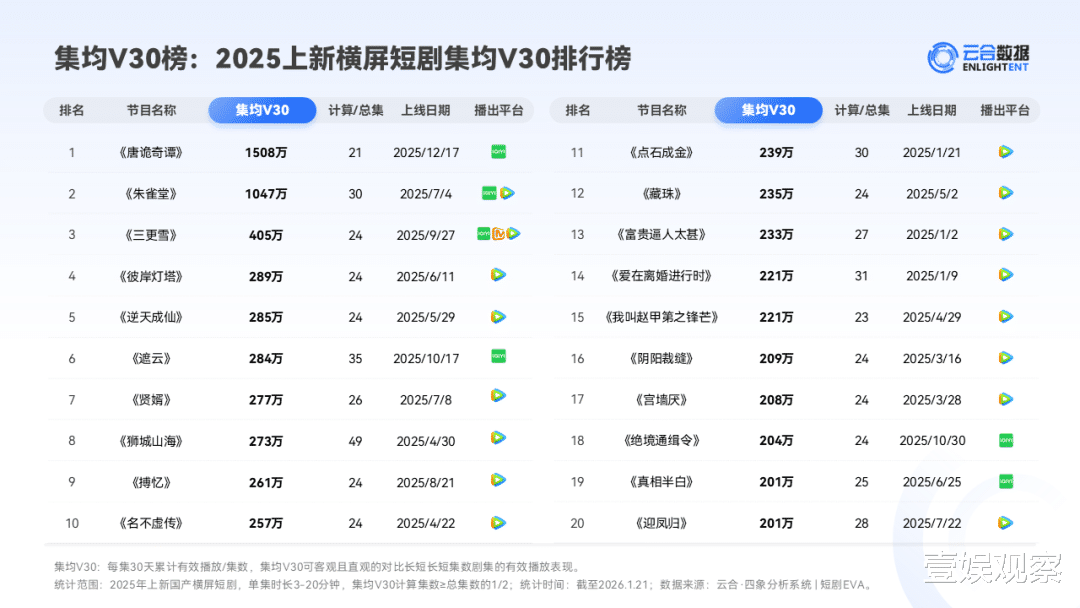This screenshot has height=608, width=1080.
Task: Click the Tencent Video icon for 《搏忆》
Action: coord(499,480)
